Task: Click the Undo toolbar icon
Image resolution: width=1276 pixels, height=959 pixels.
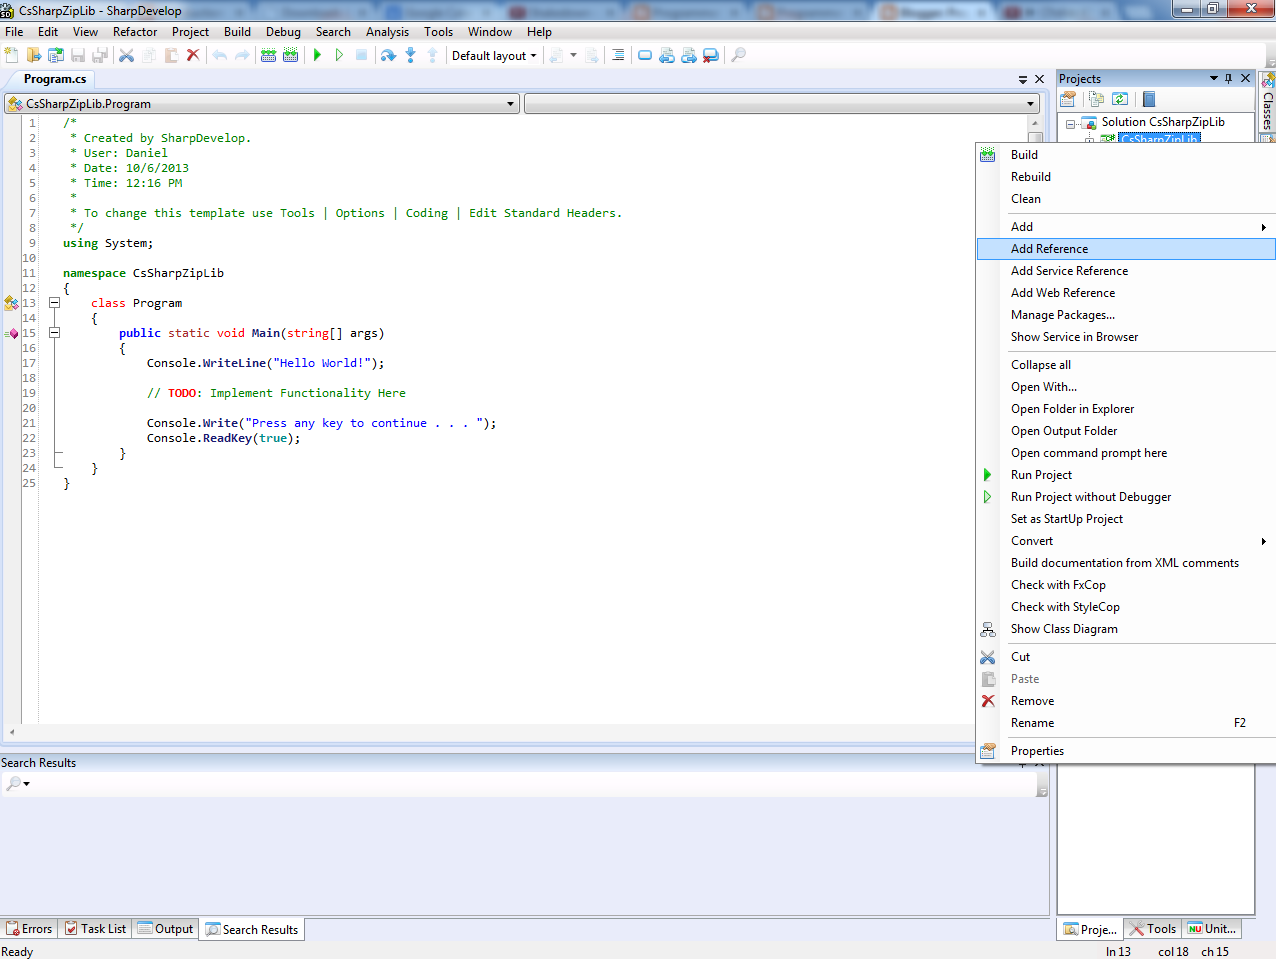Action: tap(221, 55)
